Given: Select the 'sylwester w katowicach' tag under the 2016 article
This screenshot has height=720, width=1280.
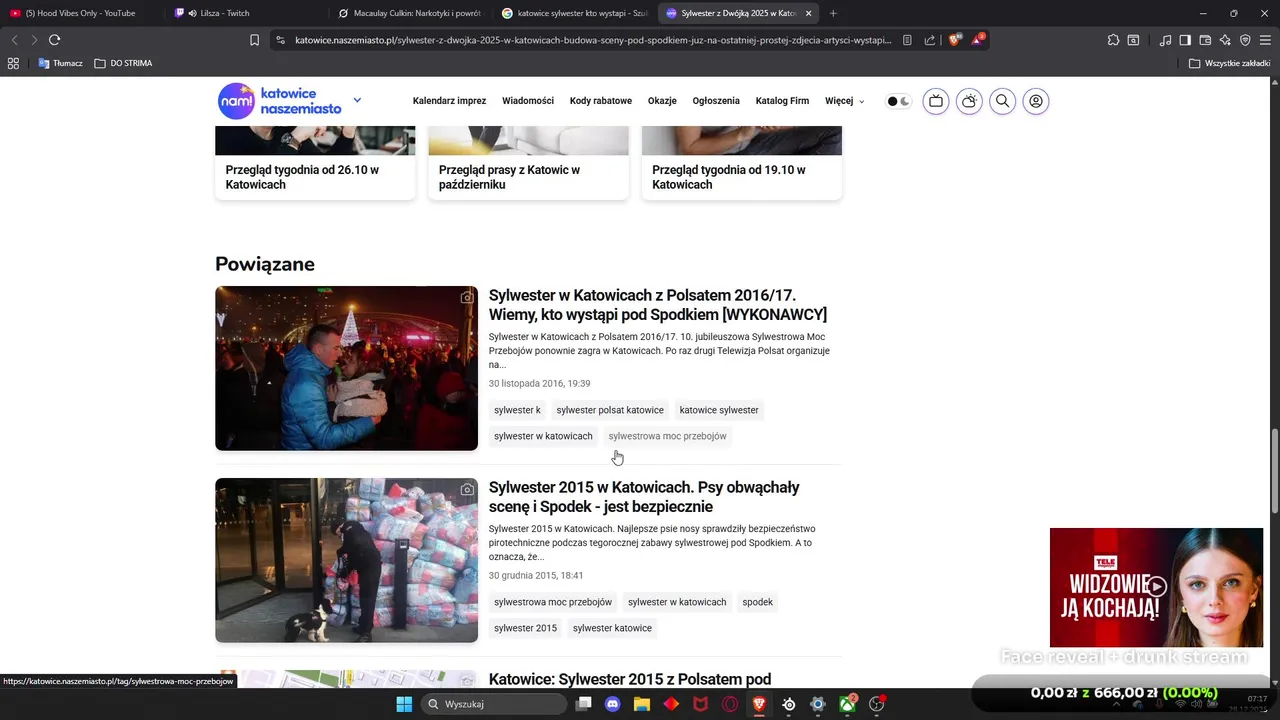Looking at the screenshot, I should (543, 436).
